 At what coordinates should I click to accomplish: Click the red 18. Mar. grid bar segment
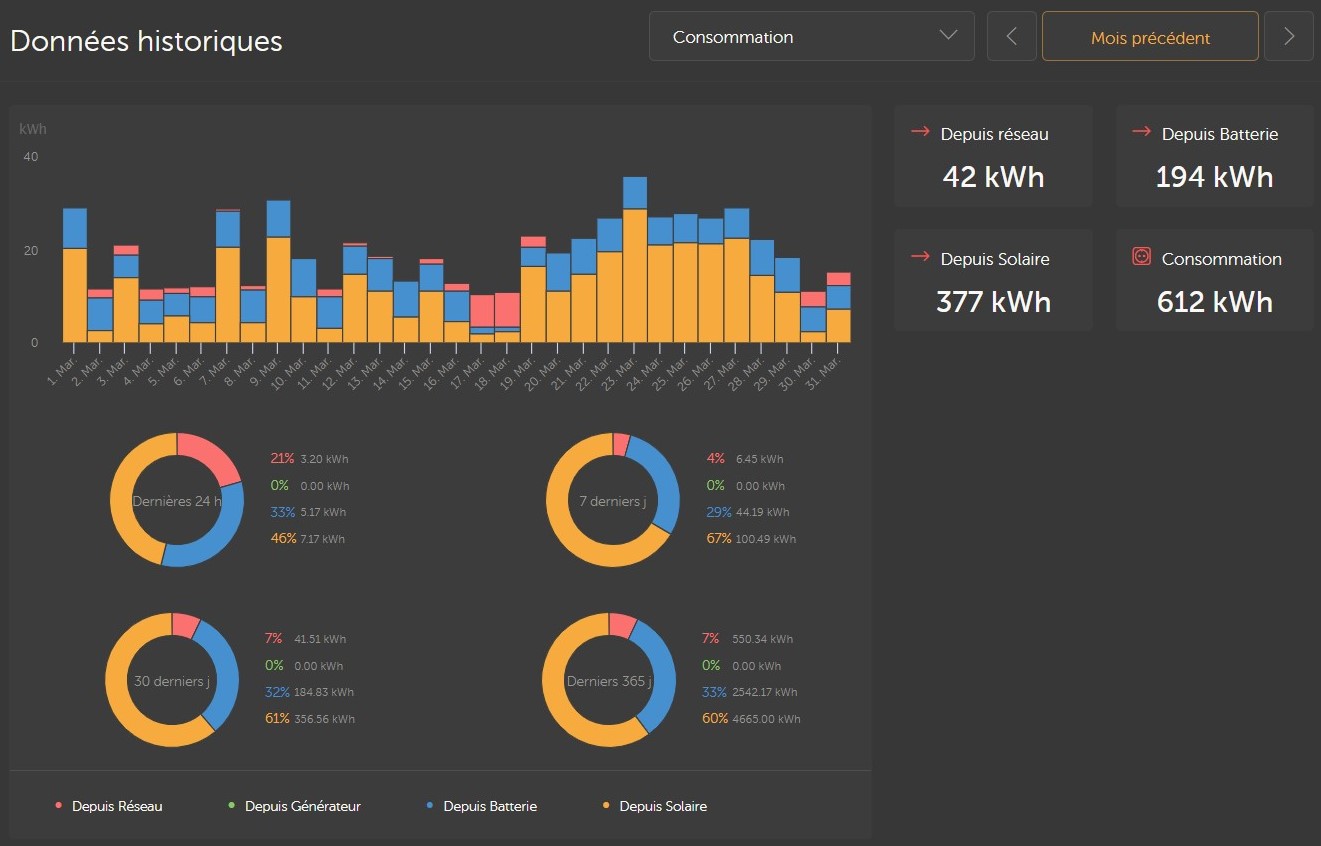click(507, 310)
